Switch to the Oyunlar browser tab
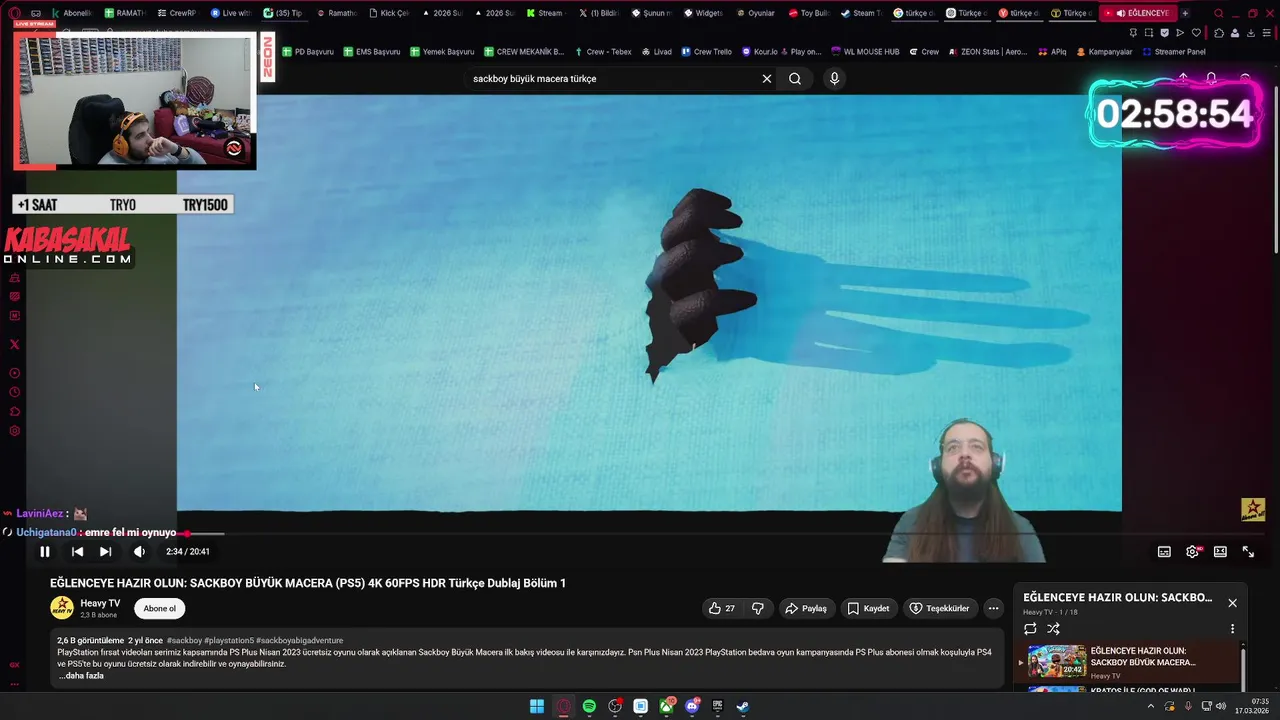The height and width of the screenshot is (720, 1280). 756,13
